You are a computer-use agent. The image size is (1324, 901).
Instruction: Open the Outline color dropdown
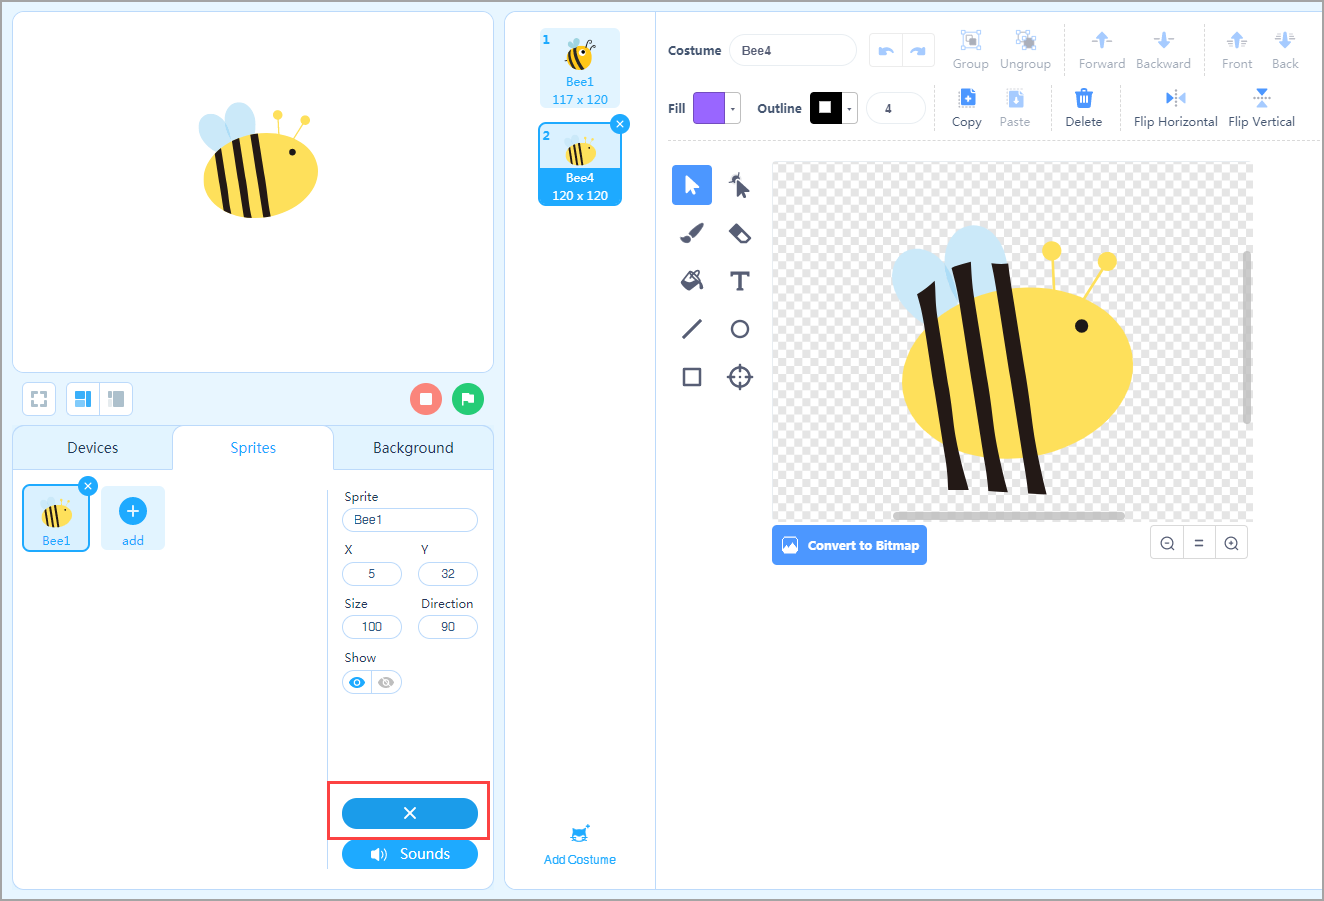(x=850, y=108)
